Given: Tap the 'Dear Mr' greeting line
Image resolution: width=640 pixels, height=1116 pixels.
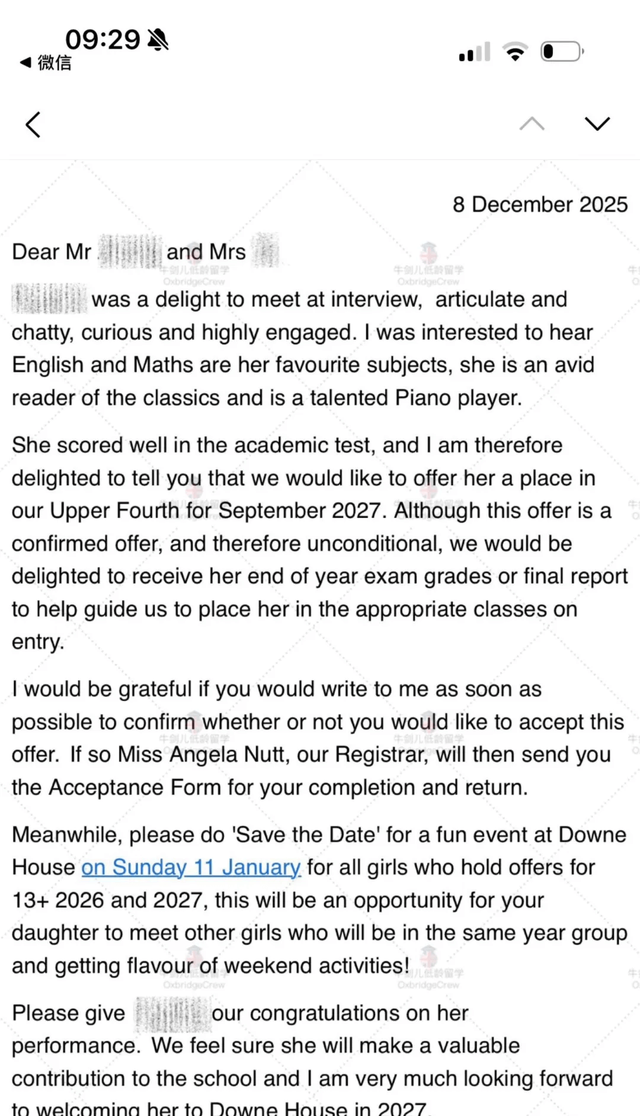Looking at the screenshot, I should [52, 252].
